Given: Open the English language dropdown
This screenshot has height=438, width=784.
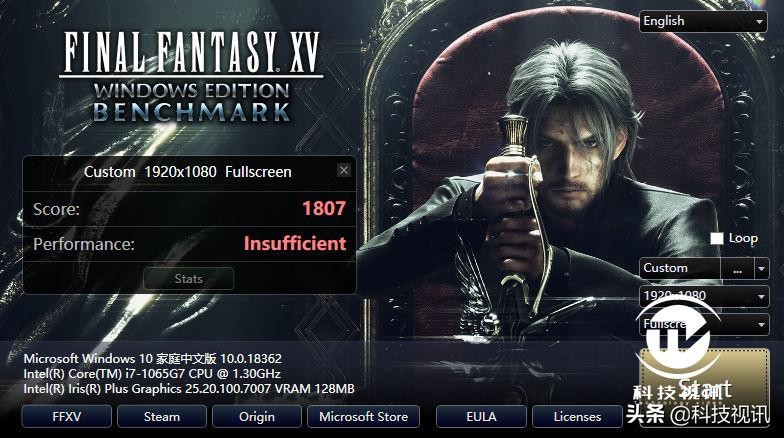Looking at the screenshot, I should [x=703, y=22].
